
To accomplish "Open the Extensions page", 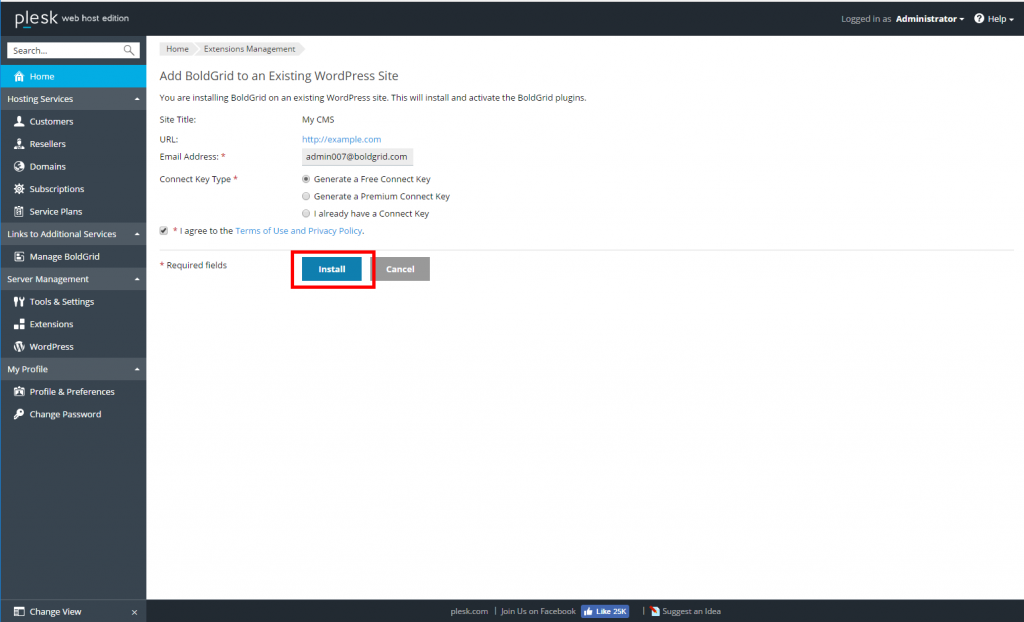I will pos(73,324).
